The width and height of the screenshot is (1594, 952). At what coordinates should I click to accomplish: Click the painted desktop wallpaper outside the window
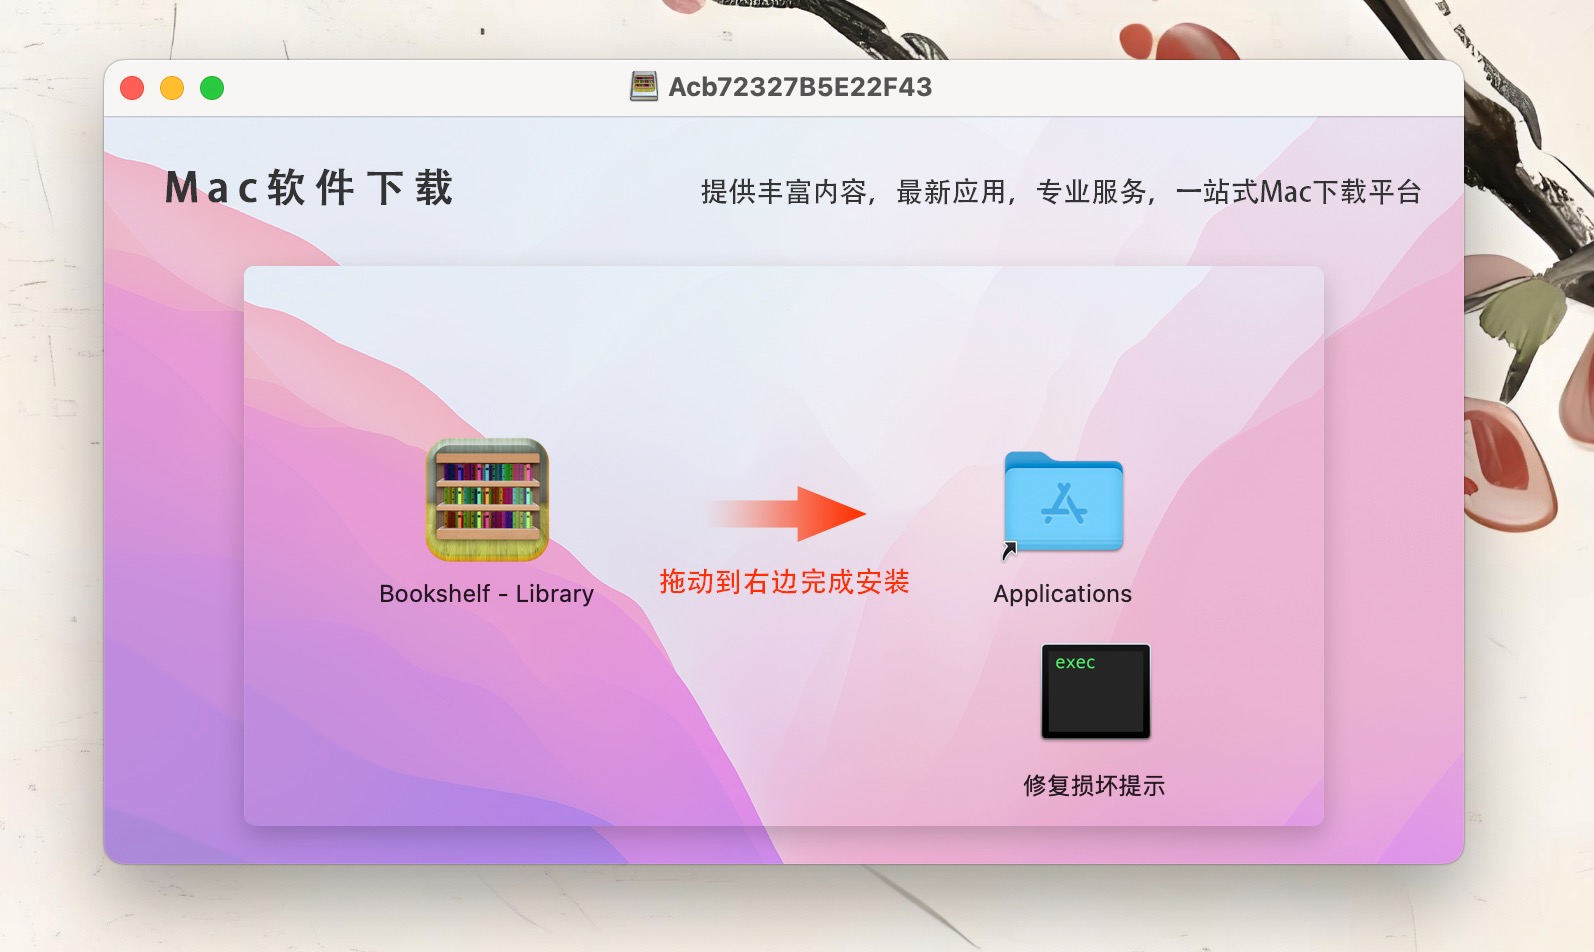(x=50, y=500)
